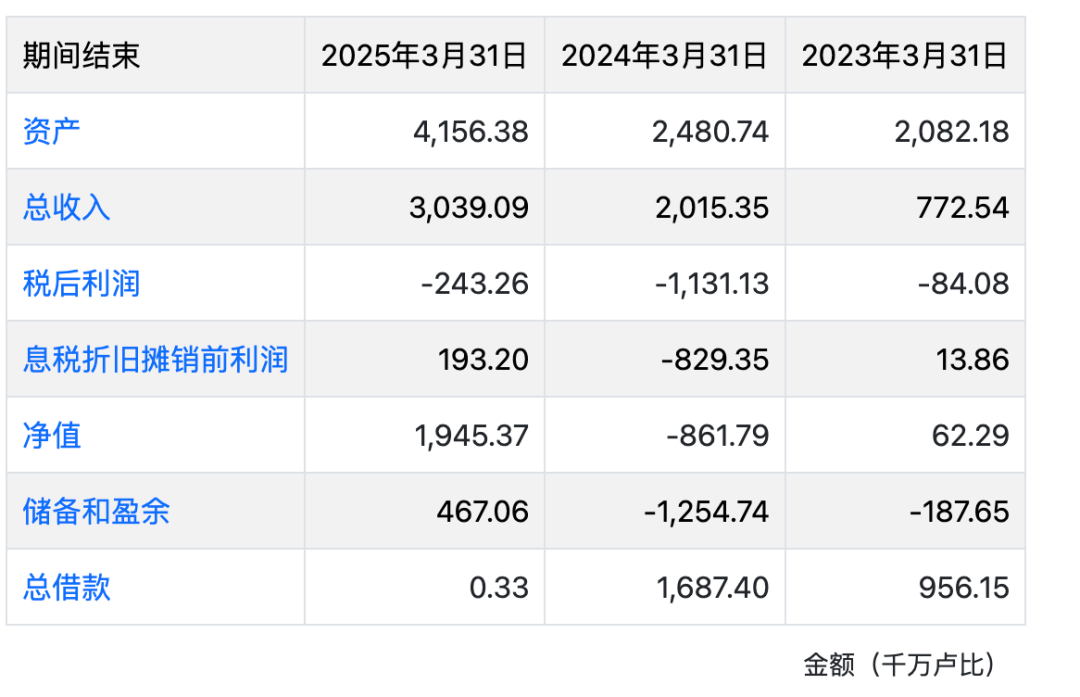1080x697 pixels.
Task: Select the -187.65 reserves cell
Action: (x=959, y=511)
